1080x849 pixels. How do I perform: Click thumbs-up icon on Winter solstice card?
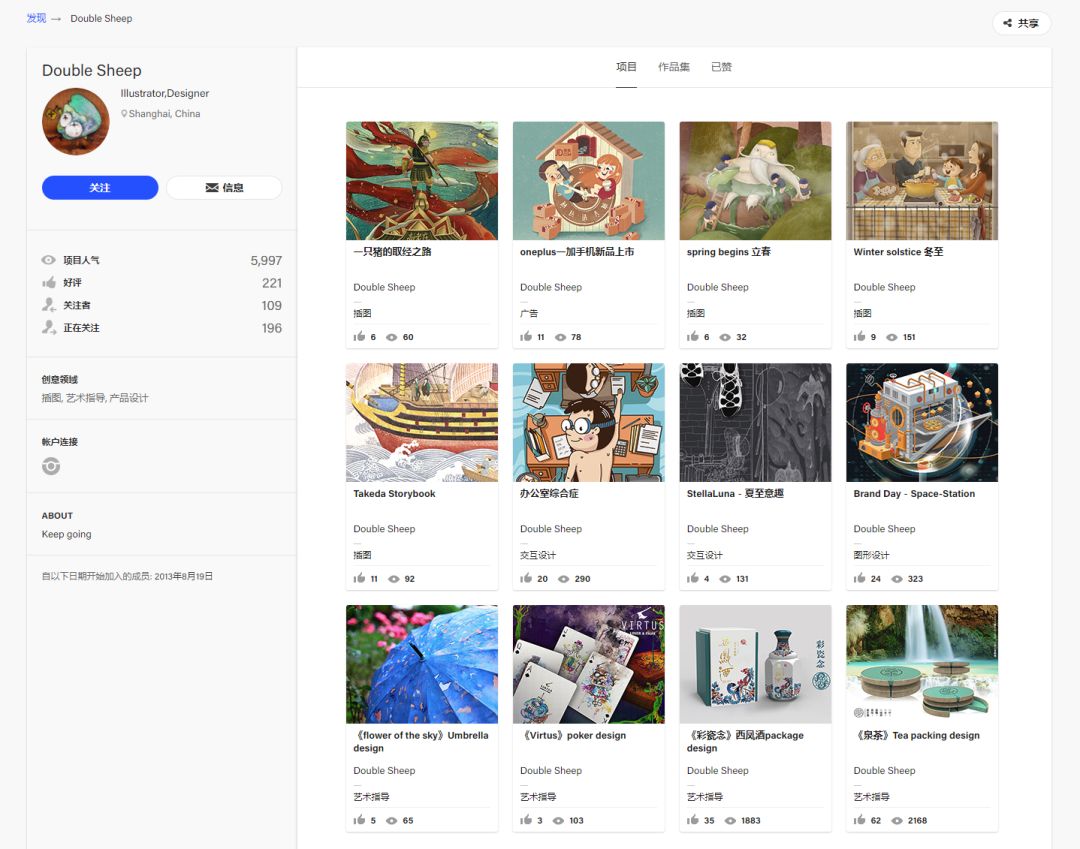click(860, 337)
